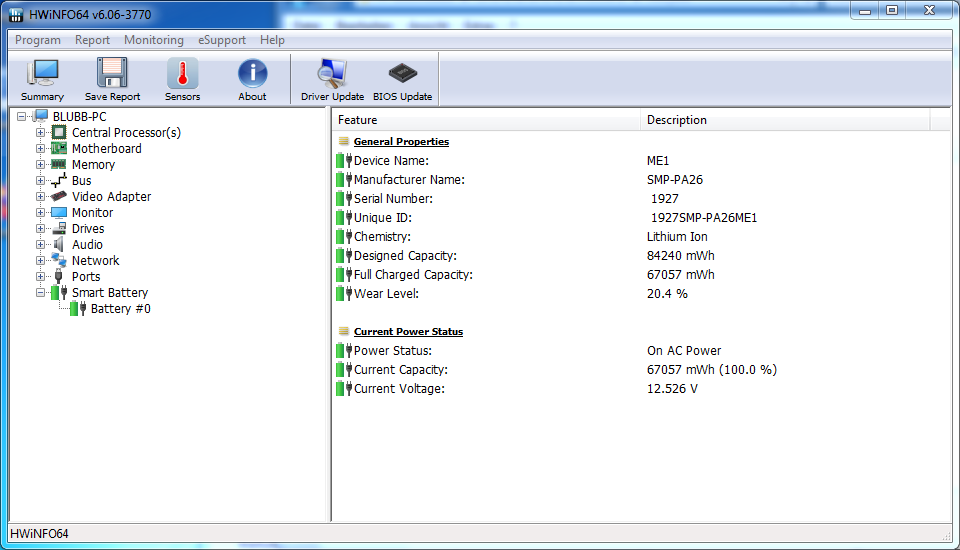Click the Smart Battery icon
Screen dimensions: 960x550
coord(59,293)
